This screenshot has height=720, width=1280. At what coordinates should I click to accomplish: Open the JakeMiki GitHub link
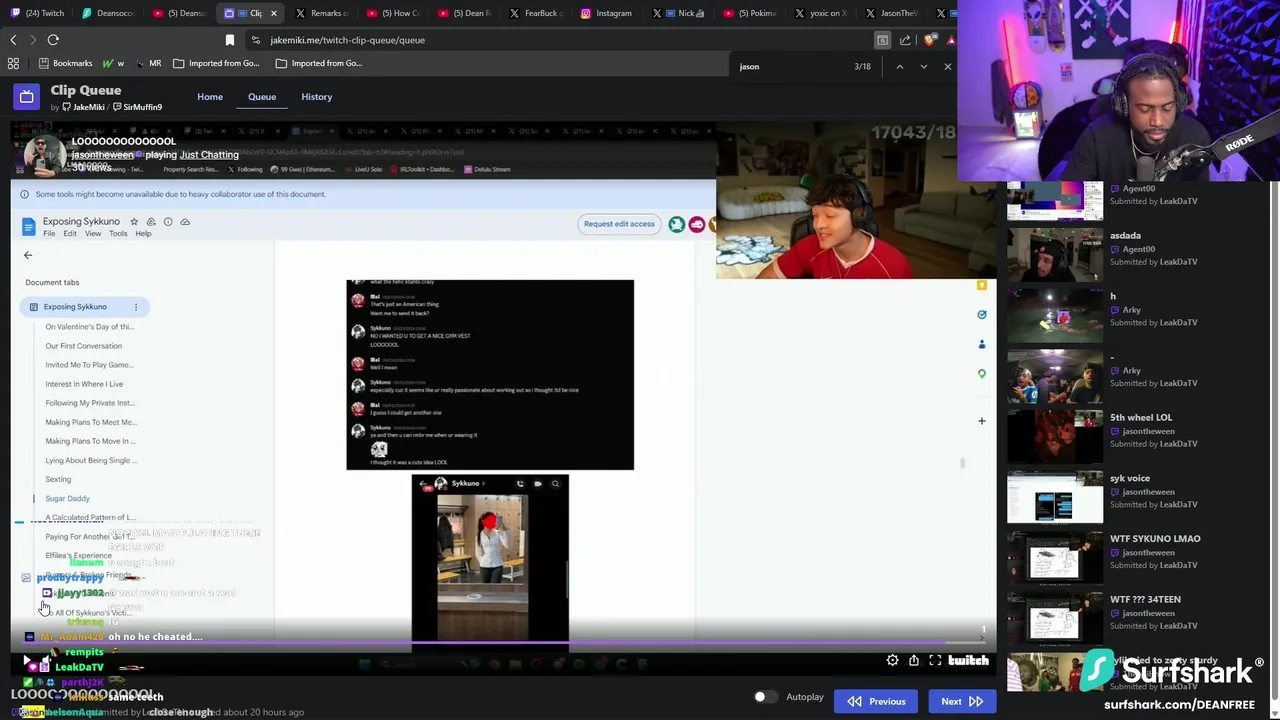click(83, 107)
